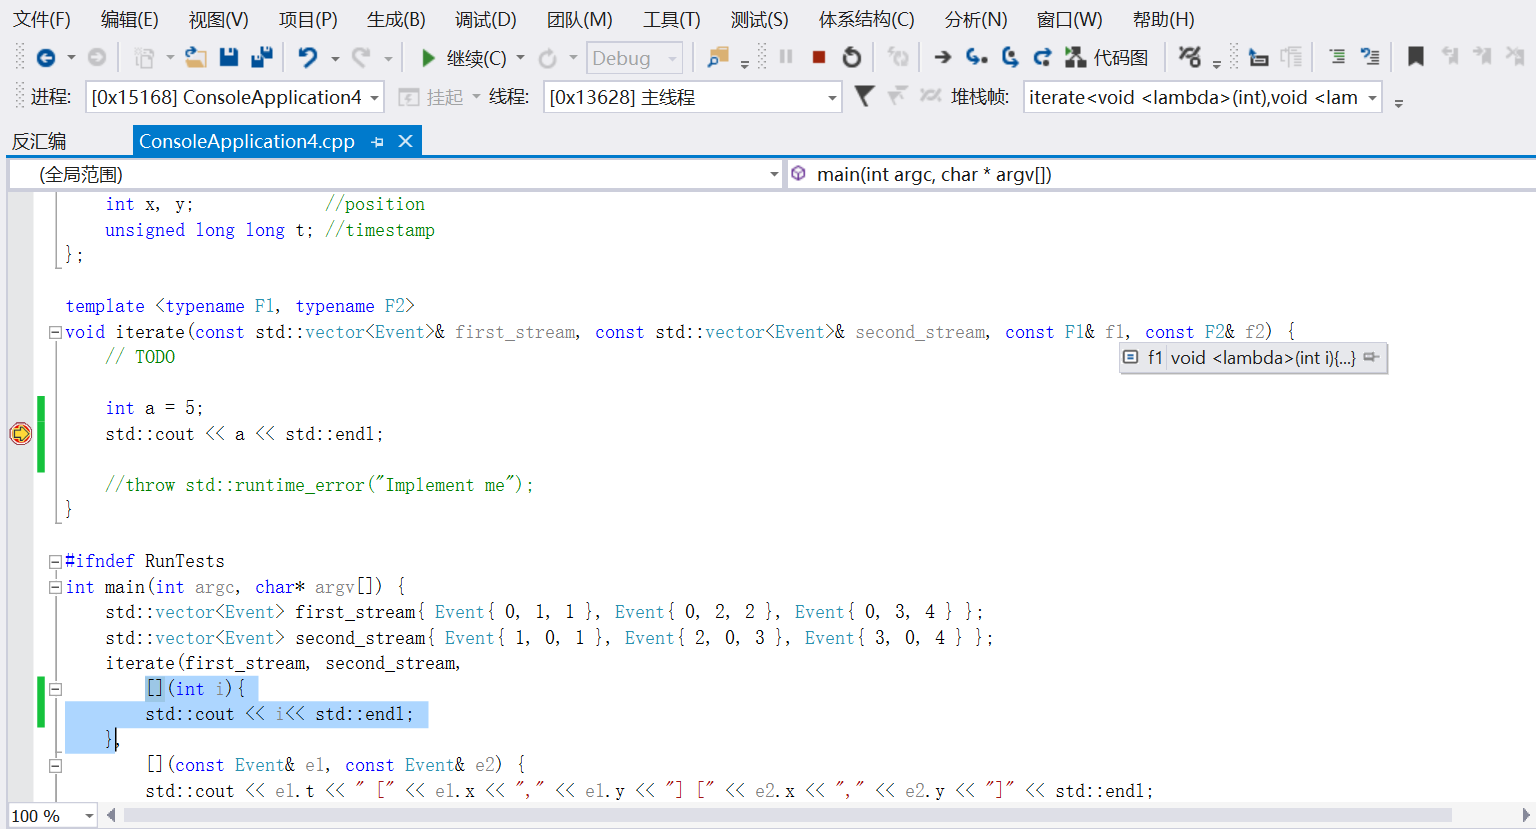This screenshot has width=1536, height=836.
Task: Restart debugging with the circular arrow icon
Action: [852, 58]
